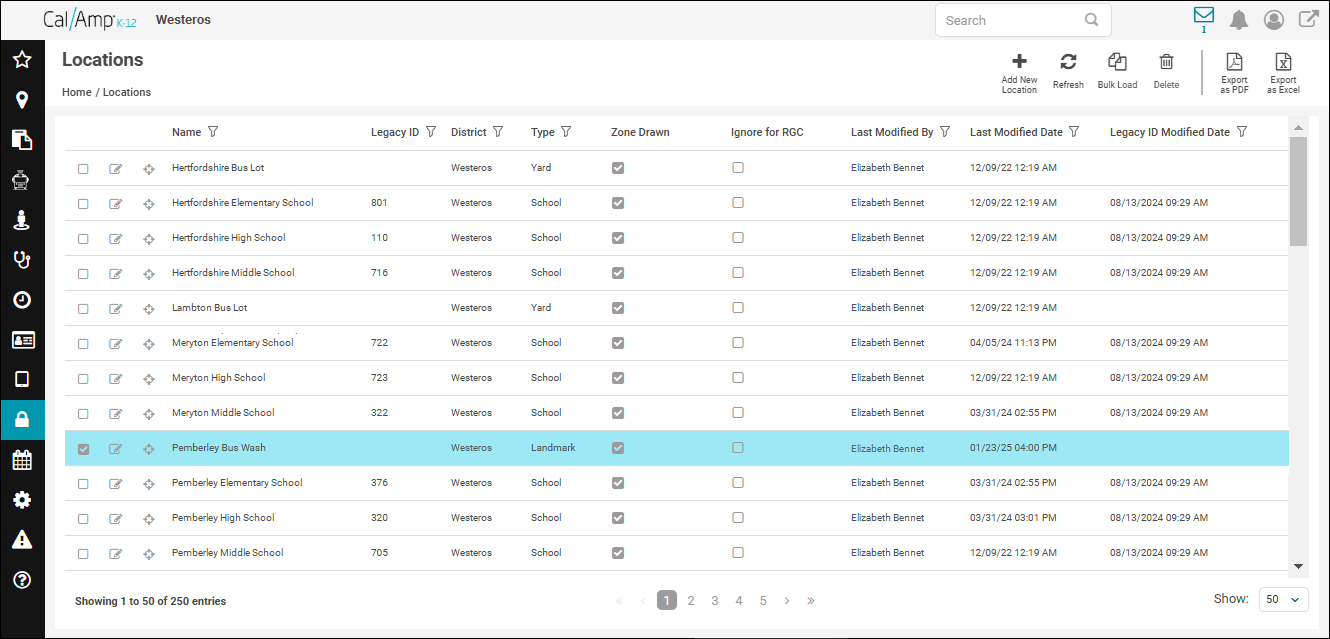Screen dimensions: 1330x639
Task: Edit the Meryton High School row
Action: tap(116, 378)
